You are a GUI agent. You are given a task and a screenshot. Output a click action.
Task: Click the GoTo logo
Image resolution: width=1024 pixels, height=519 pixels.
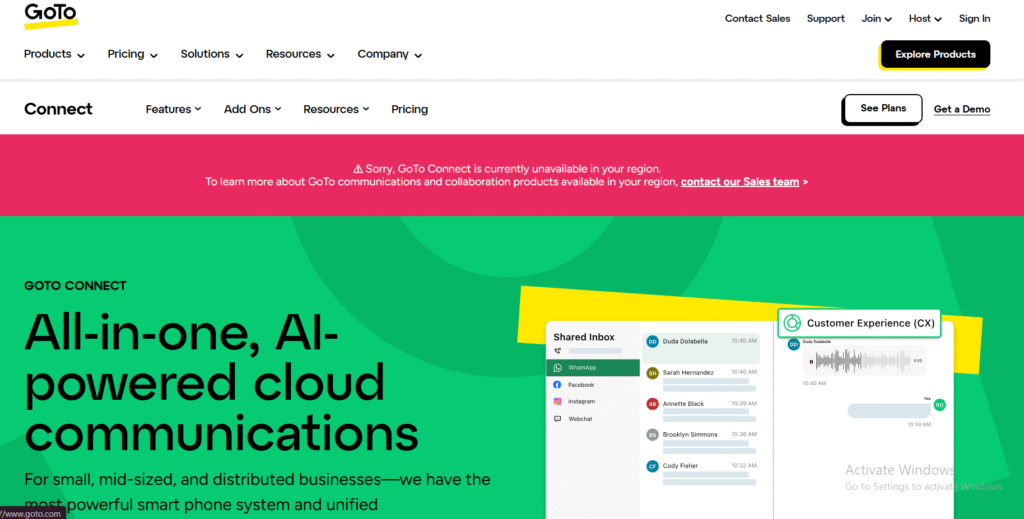pos(50,16)
